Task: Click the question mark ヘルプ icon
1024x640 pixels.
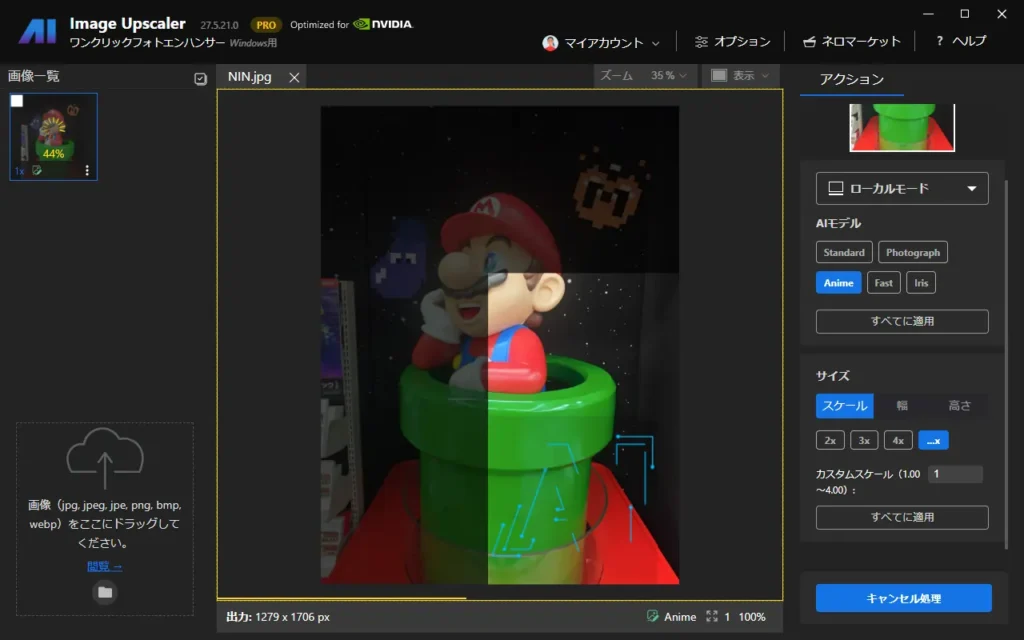Action: click(940, 42)
